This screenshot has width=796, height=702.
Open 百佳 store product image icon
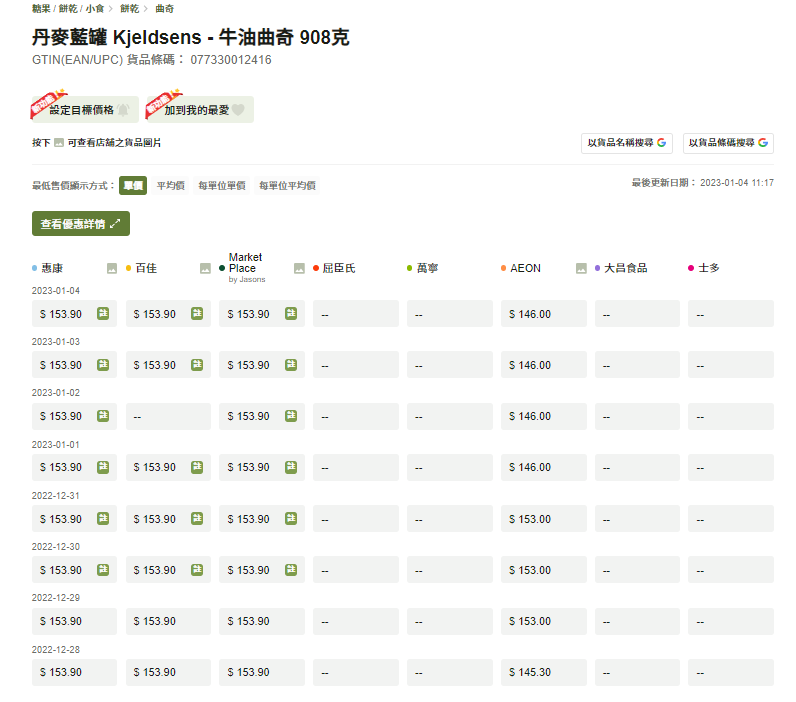coord(205,268)
